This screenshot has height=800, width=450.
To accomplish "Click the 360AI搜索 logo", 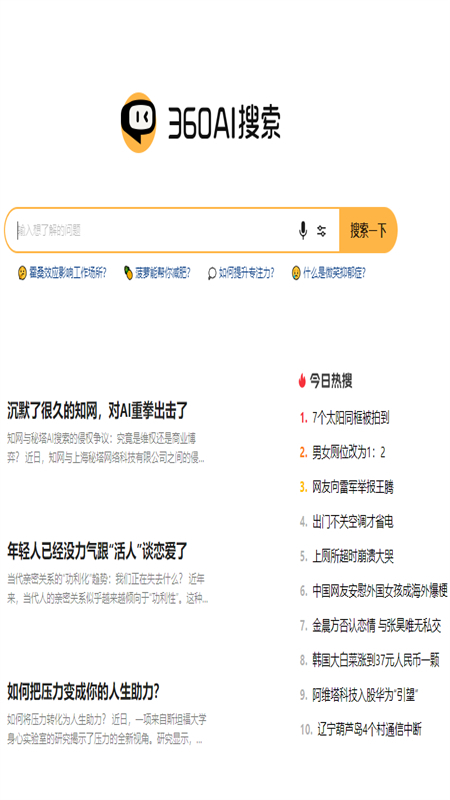I will pyautogui.click(x=201, y=122).
